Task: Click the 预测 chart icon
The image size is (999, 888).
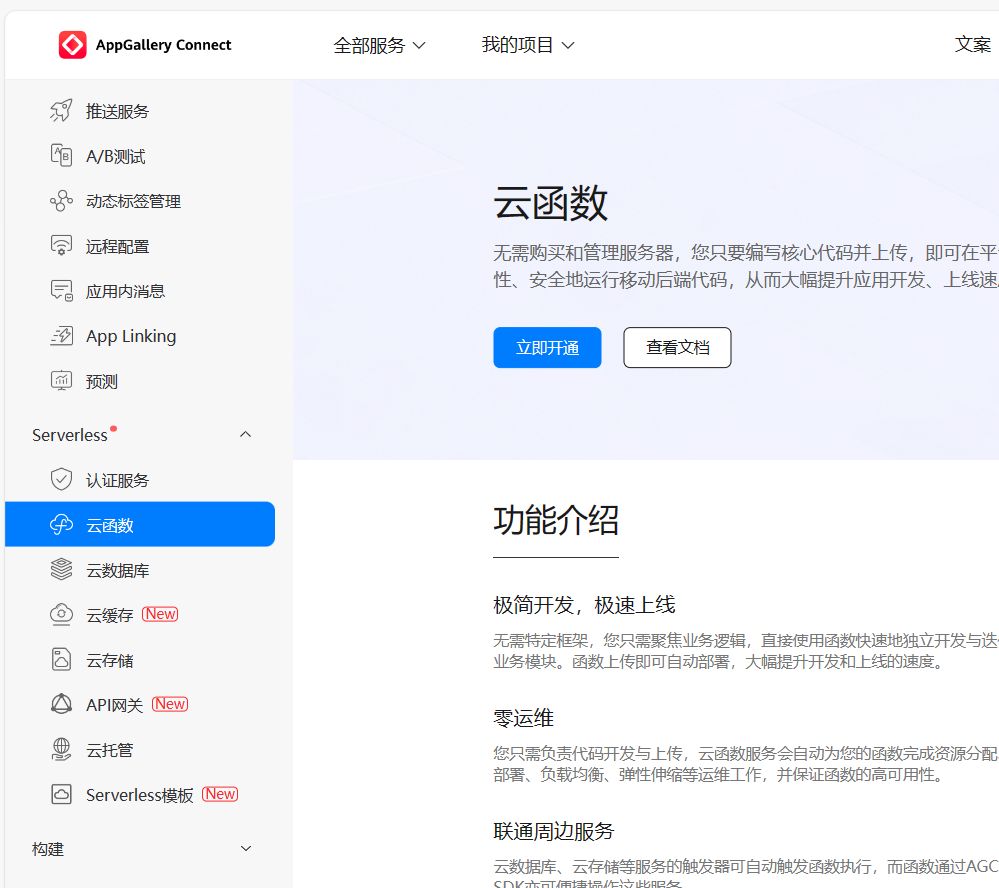Action: (61, 381)
